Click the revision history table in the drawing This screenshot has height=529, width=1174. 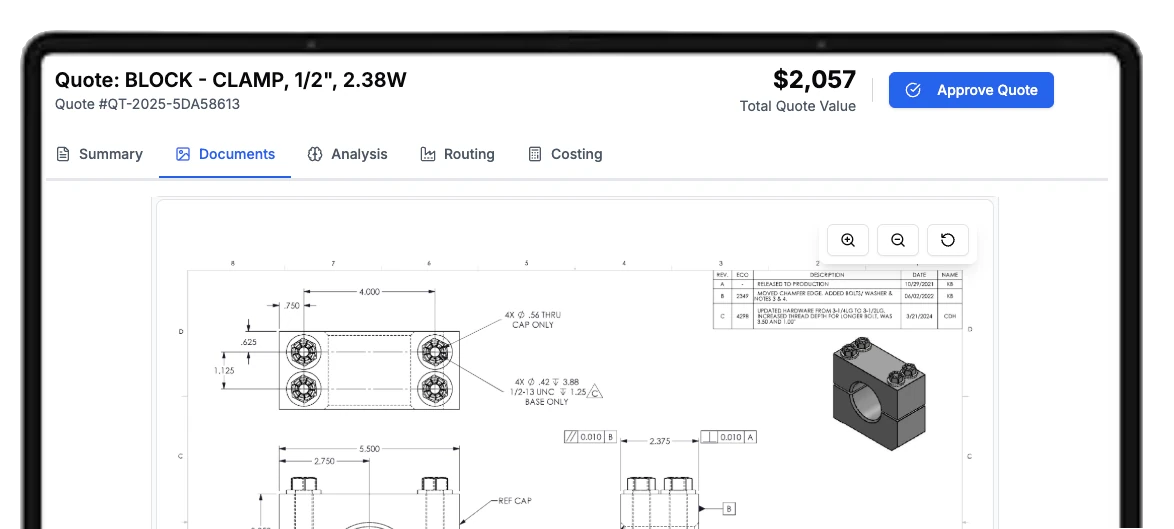tap(836, 298)
